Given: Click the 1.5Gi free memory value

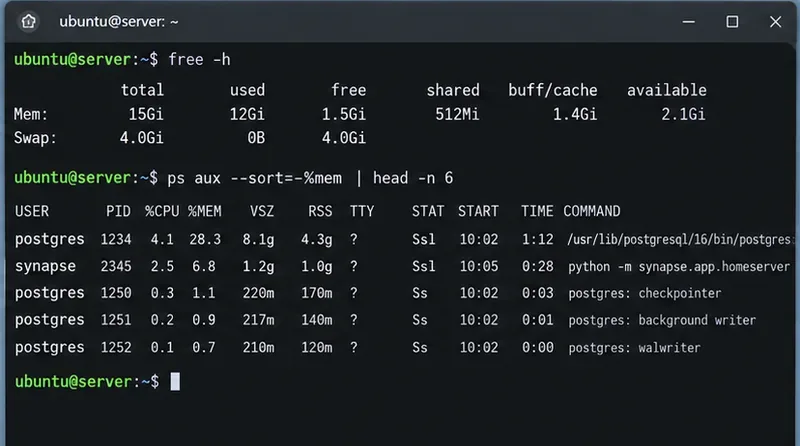Looking at the screenshot, I should 343,114.
